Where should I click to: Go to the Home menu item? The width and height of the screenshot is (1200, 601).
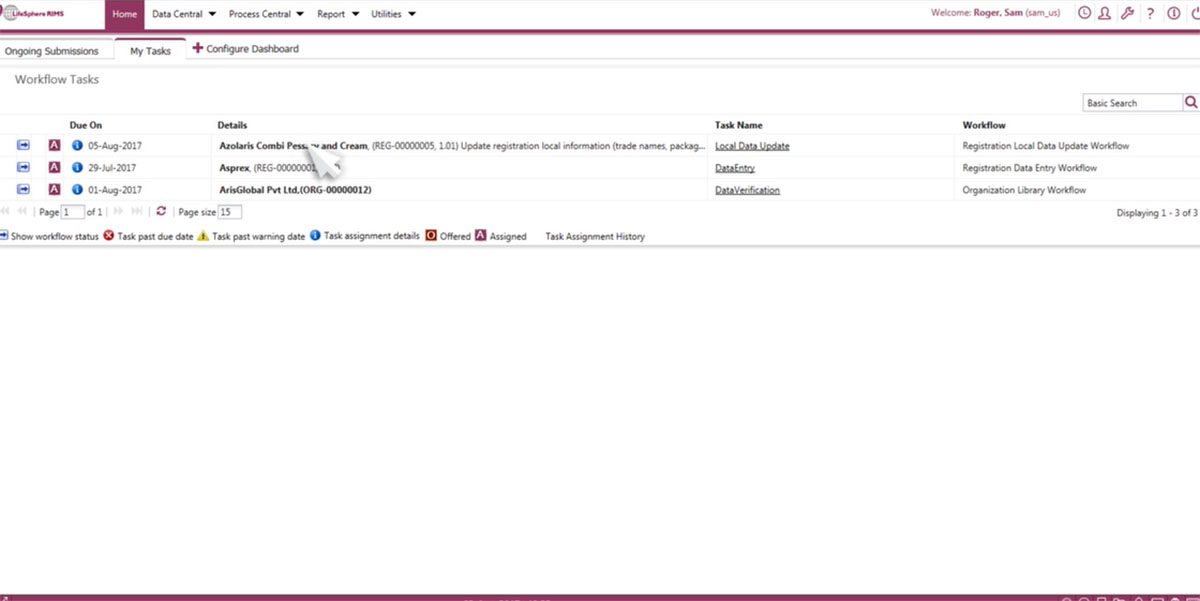(124, 14)
